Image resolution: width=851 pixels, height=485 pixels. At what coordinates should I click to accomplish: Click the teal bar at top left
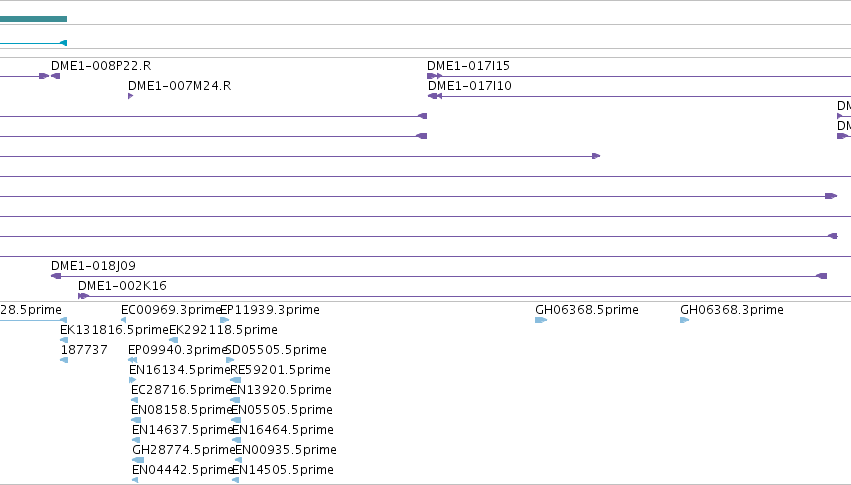point(33,19)
